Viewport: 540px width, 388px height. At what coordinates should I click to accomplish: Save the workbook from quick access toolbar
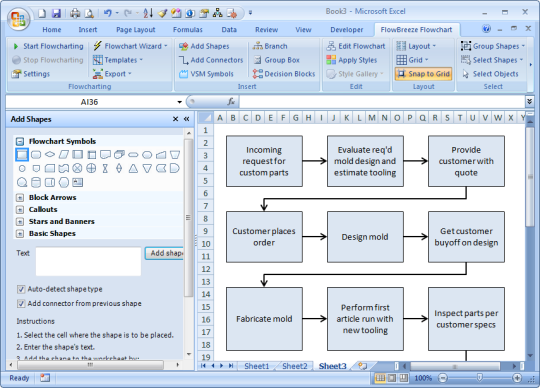(56, 13)
